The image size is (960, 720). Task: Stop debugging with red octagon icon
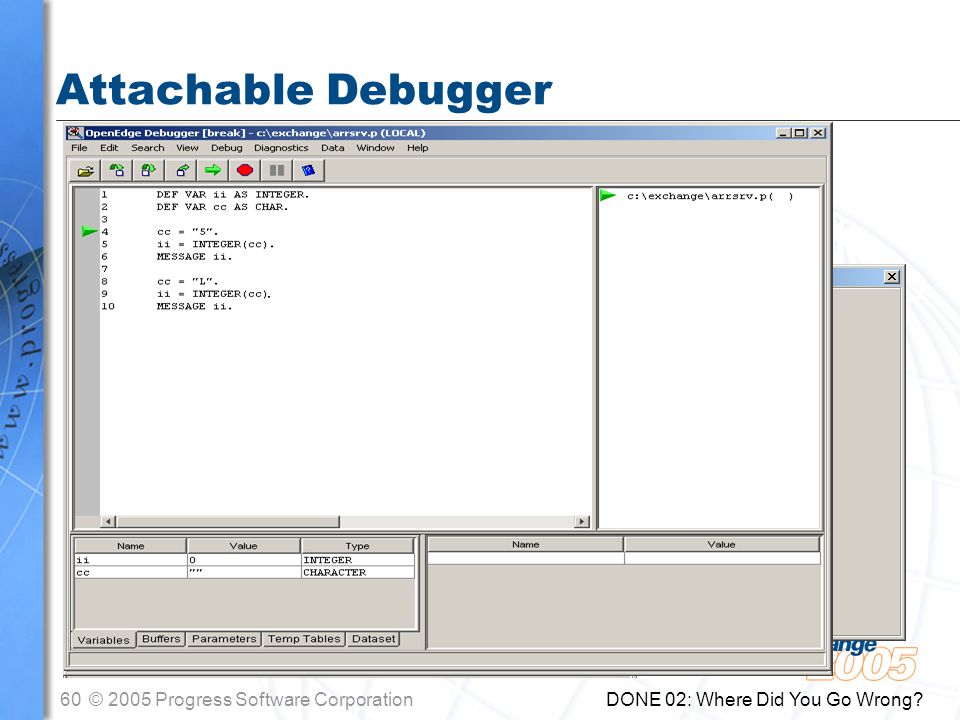click(245, 170)
